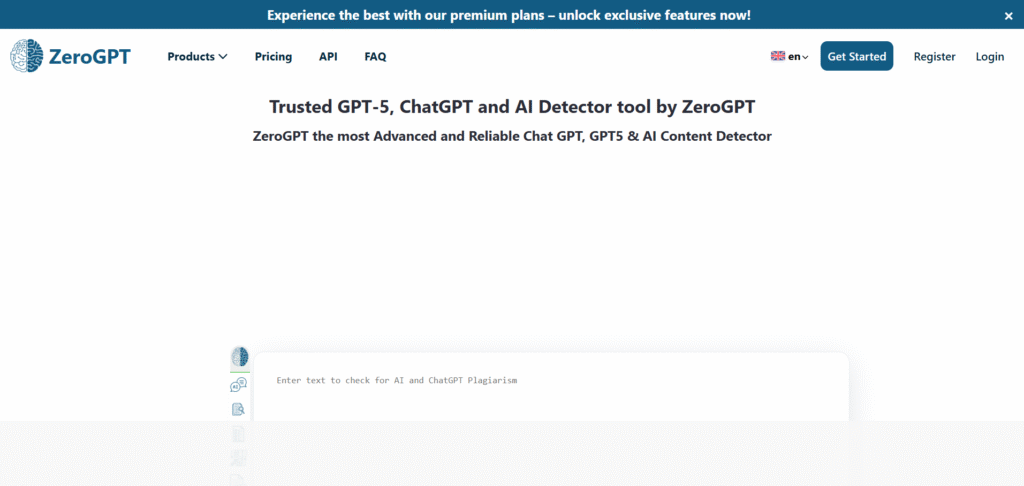Click the 'Trusted GPT-5, ChatGPT' main heading
The image size is (1024, 486).
pyautogui.click(x=512, y=106)
